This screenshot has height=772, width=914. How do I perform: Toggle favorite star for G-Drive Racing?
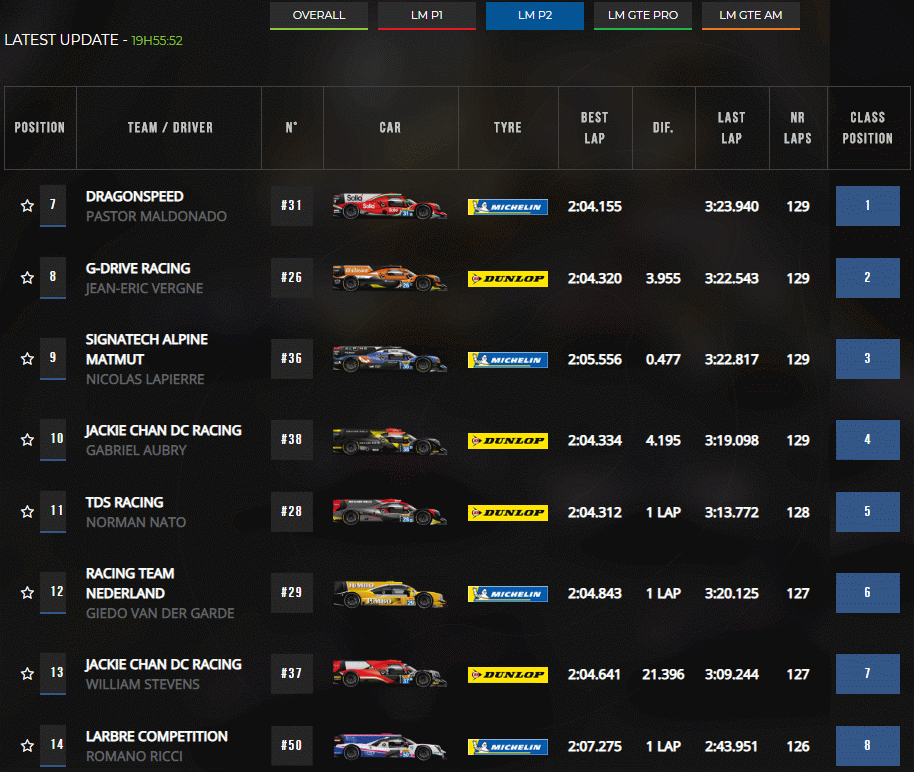27,278
